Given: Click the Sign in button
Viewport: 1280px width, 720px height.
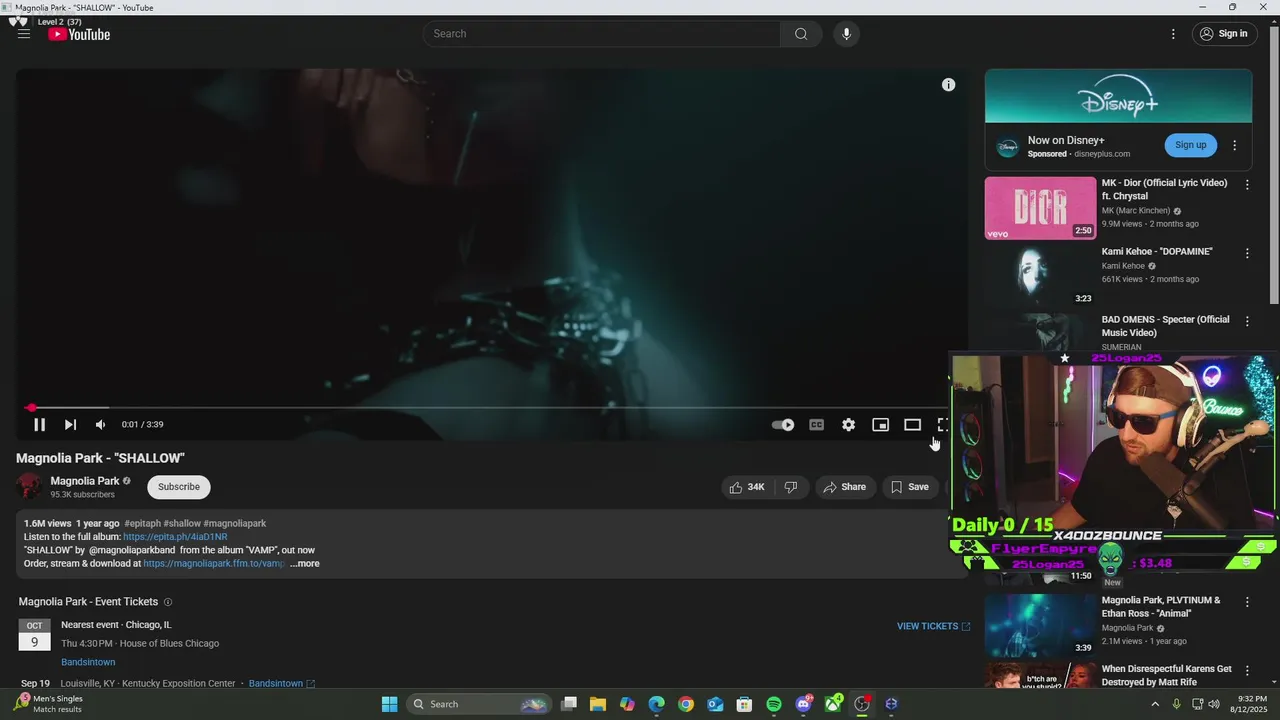Looking at the screenshot, I should (x=1224, y=34).
